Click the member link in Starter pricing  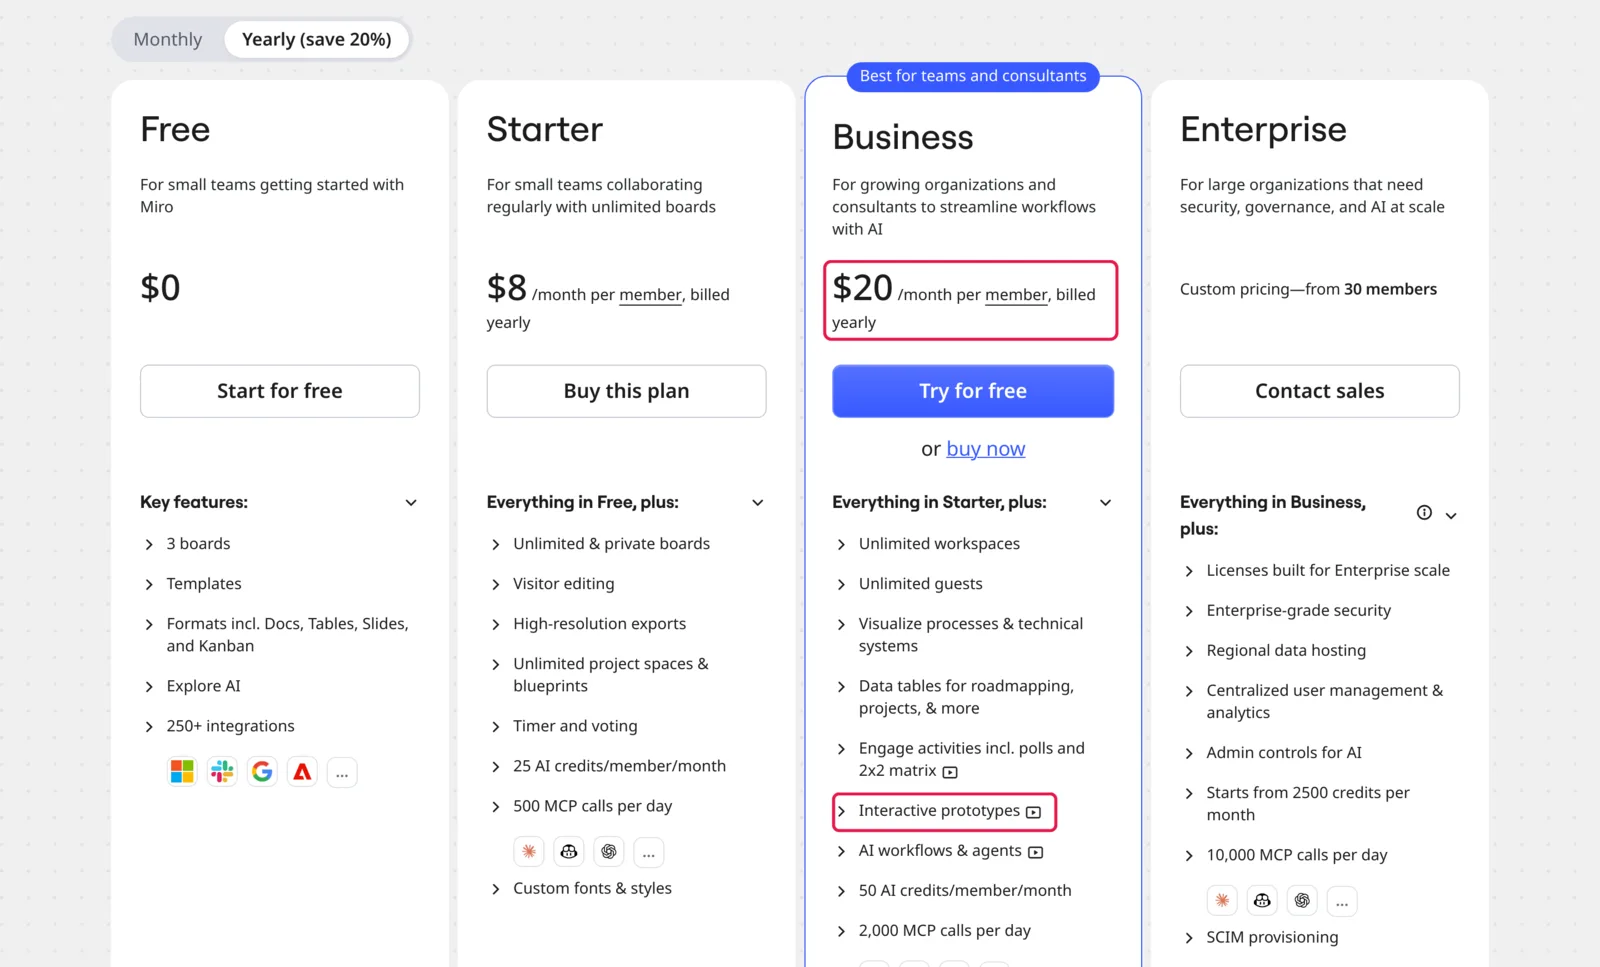(650, 295)
